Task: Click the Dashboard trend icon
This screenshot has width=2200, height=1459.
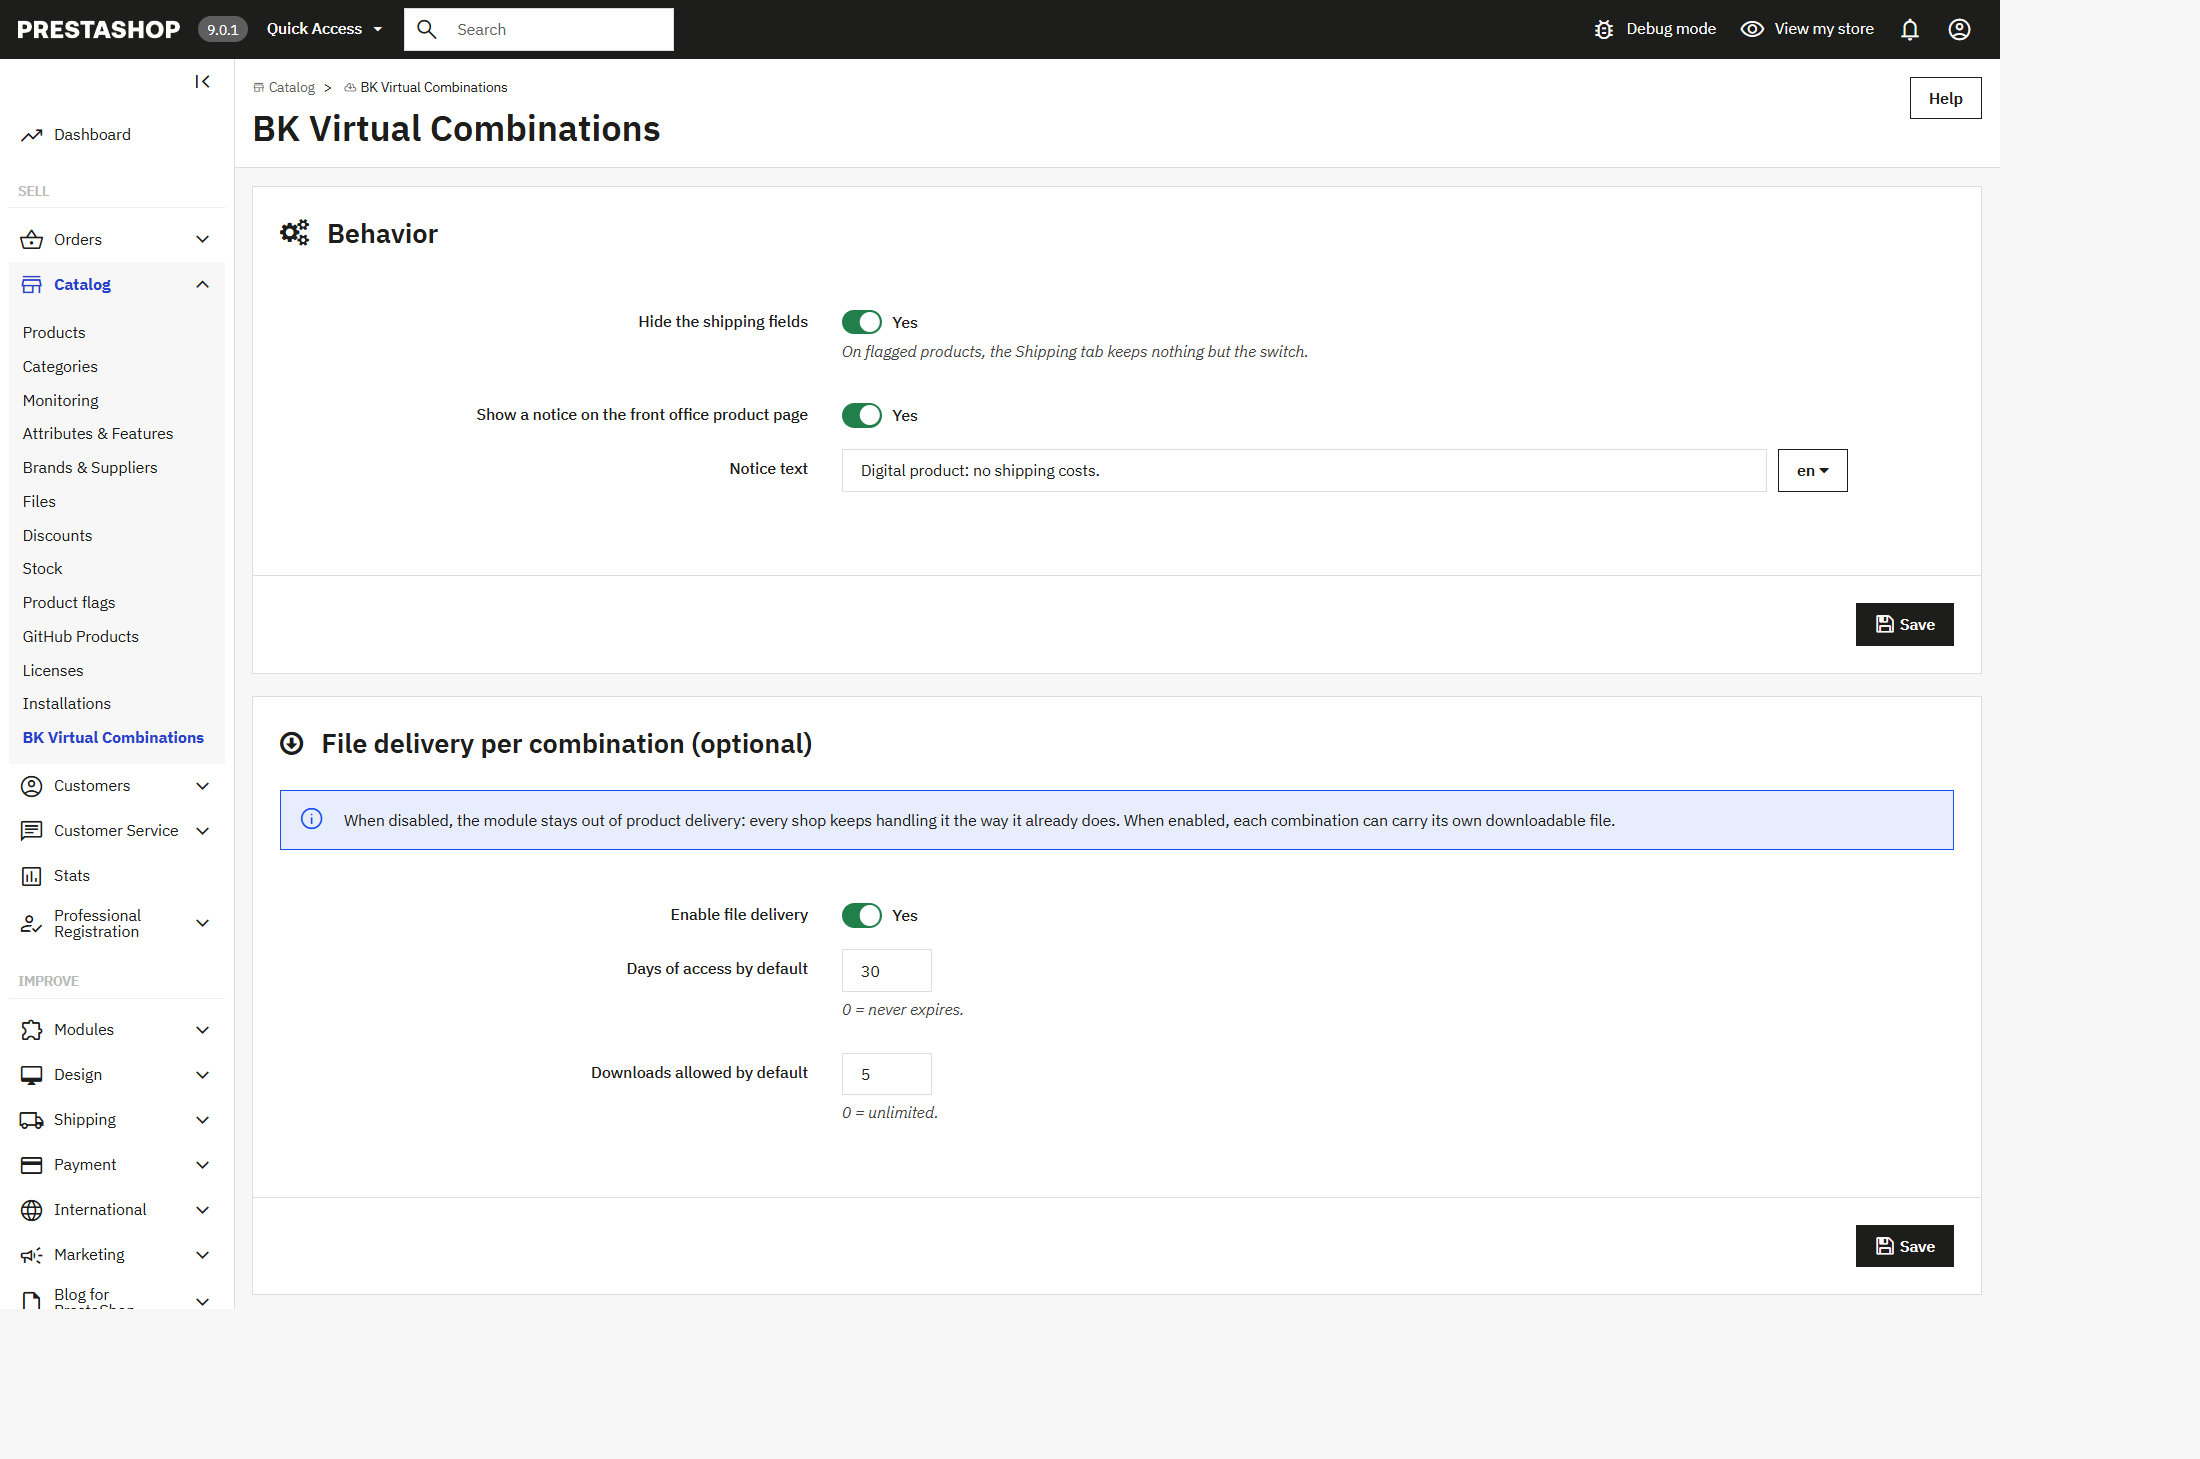Action: click(x=32, y=135)
